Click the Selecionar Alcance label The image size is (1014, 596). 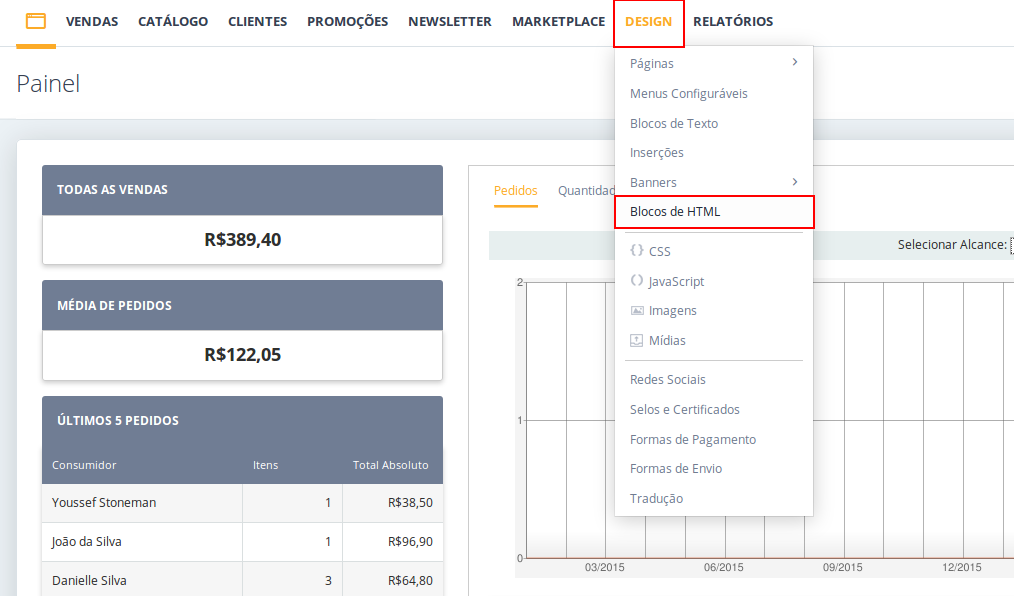click(952, 244)
